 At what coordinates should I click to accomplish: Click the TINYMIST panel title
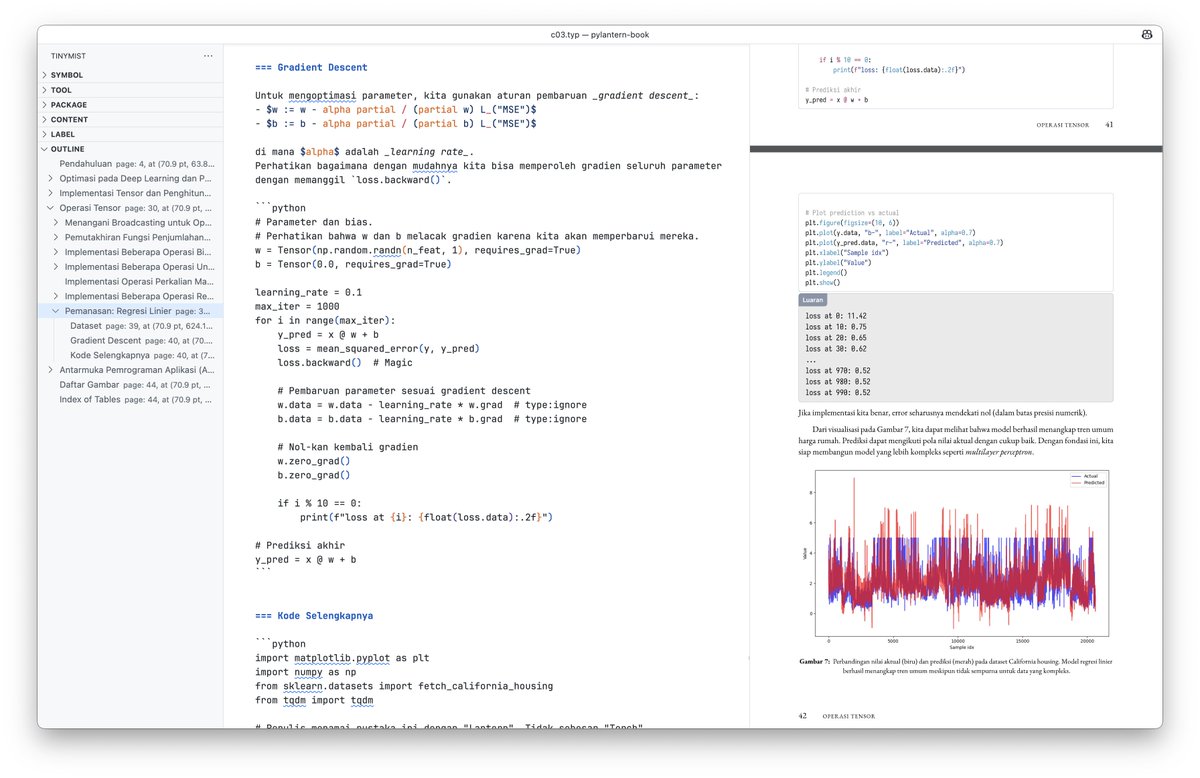[x=69, y=56]
